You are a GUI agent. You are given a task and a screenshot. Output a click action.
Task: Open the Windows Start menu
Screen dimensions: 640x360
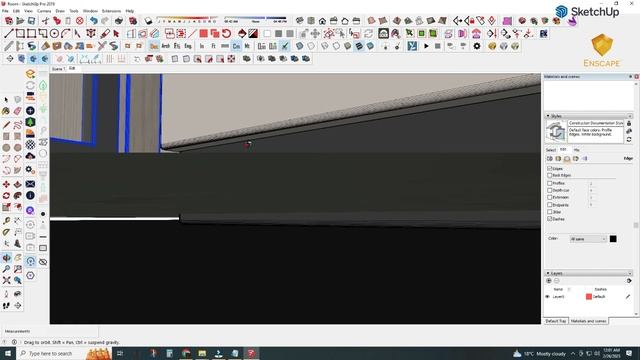click(x=8, y=353)
